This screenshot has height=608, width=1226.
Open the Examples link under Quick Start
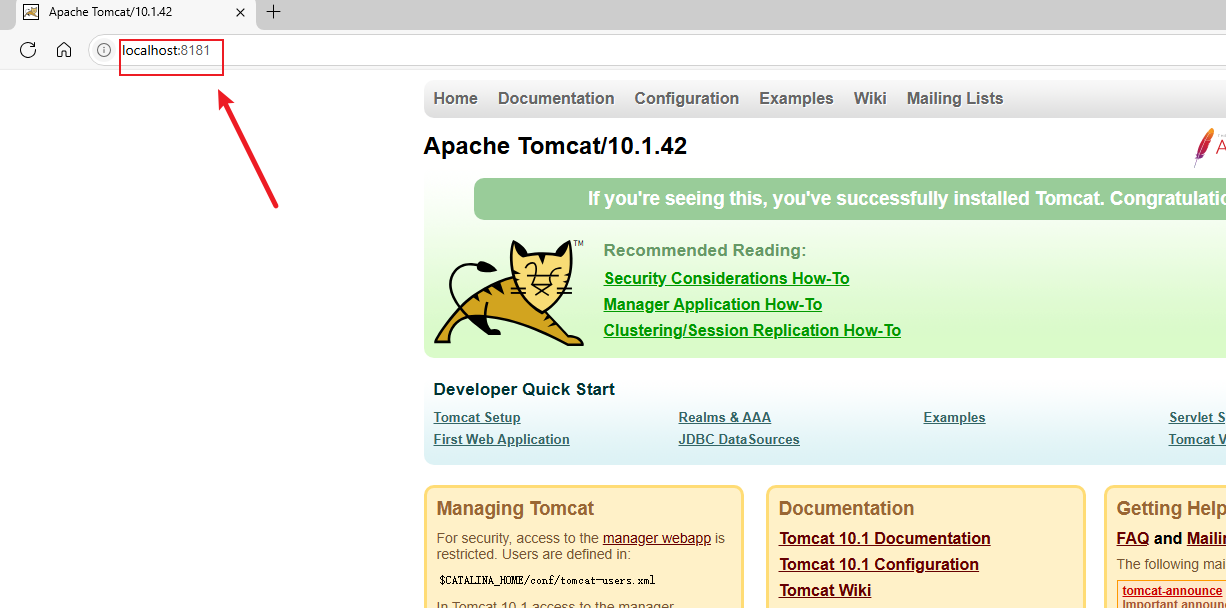[x=954, y=417]
